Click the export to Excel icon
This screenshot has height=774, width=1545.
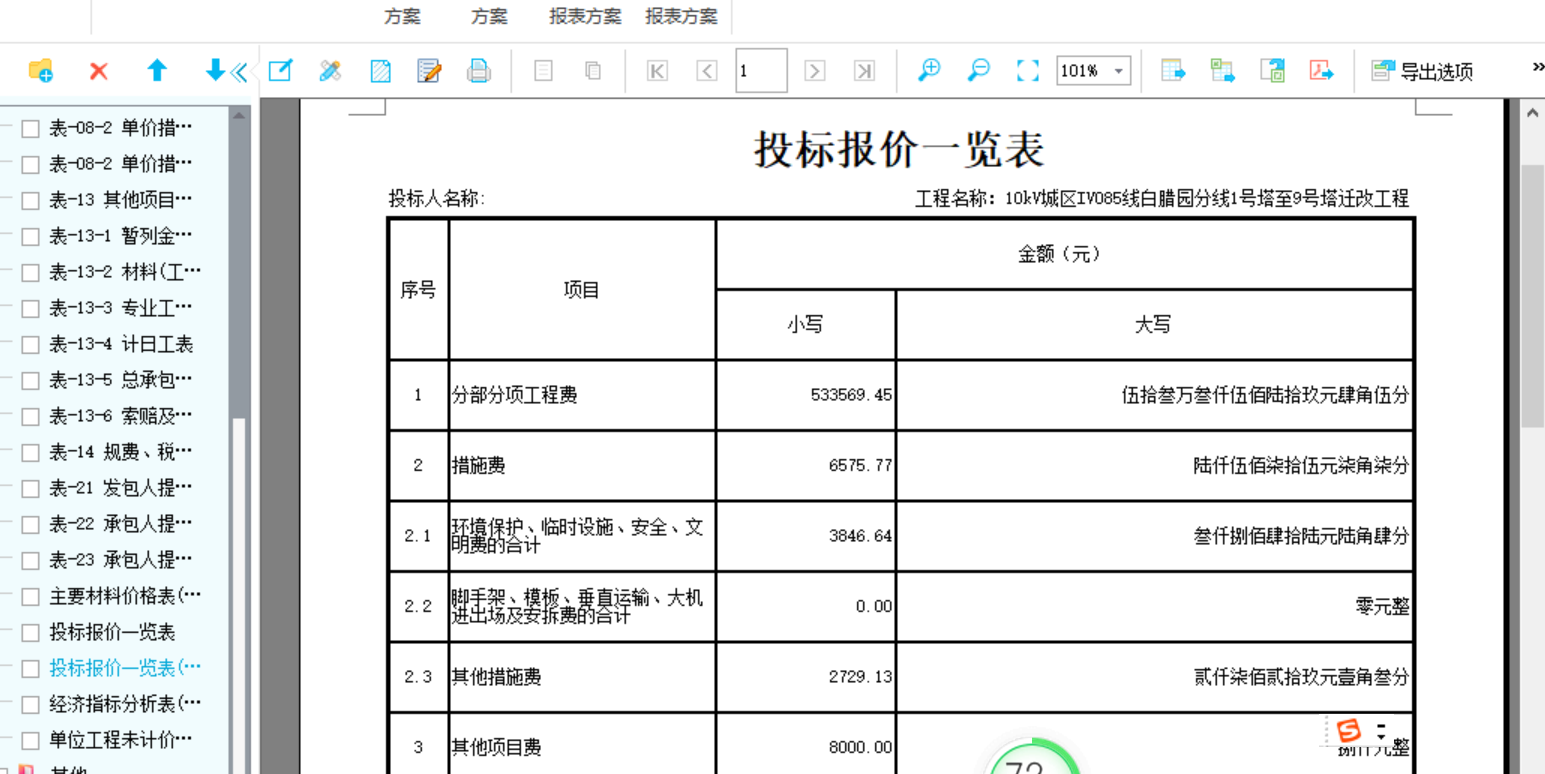[1222, 71]
